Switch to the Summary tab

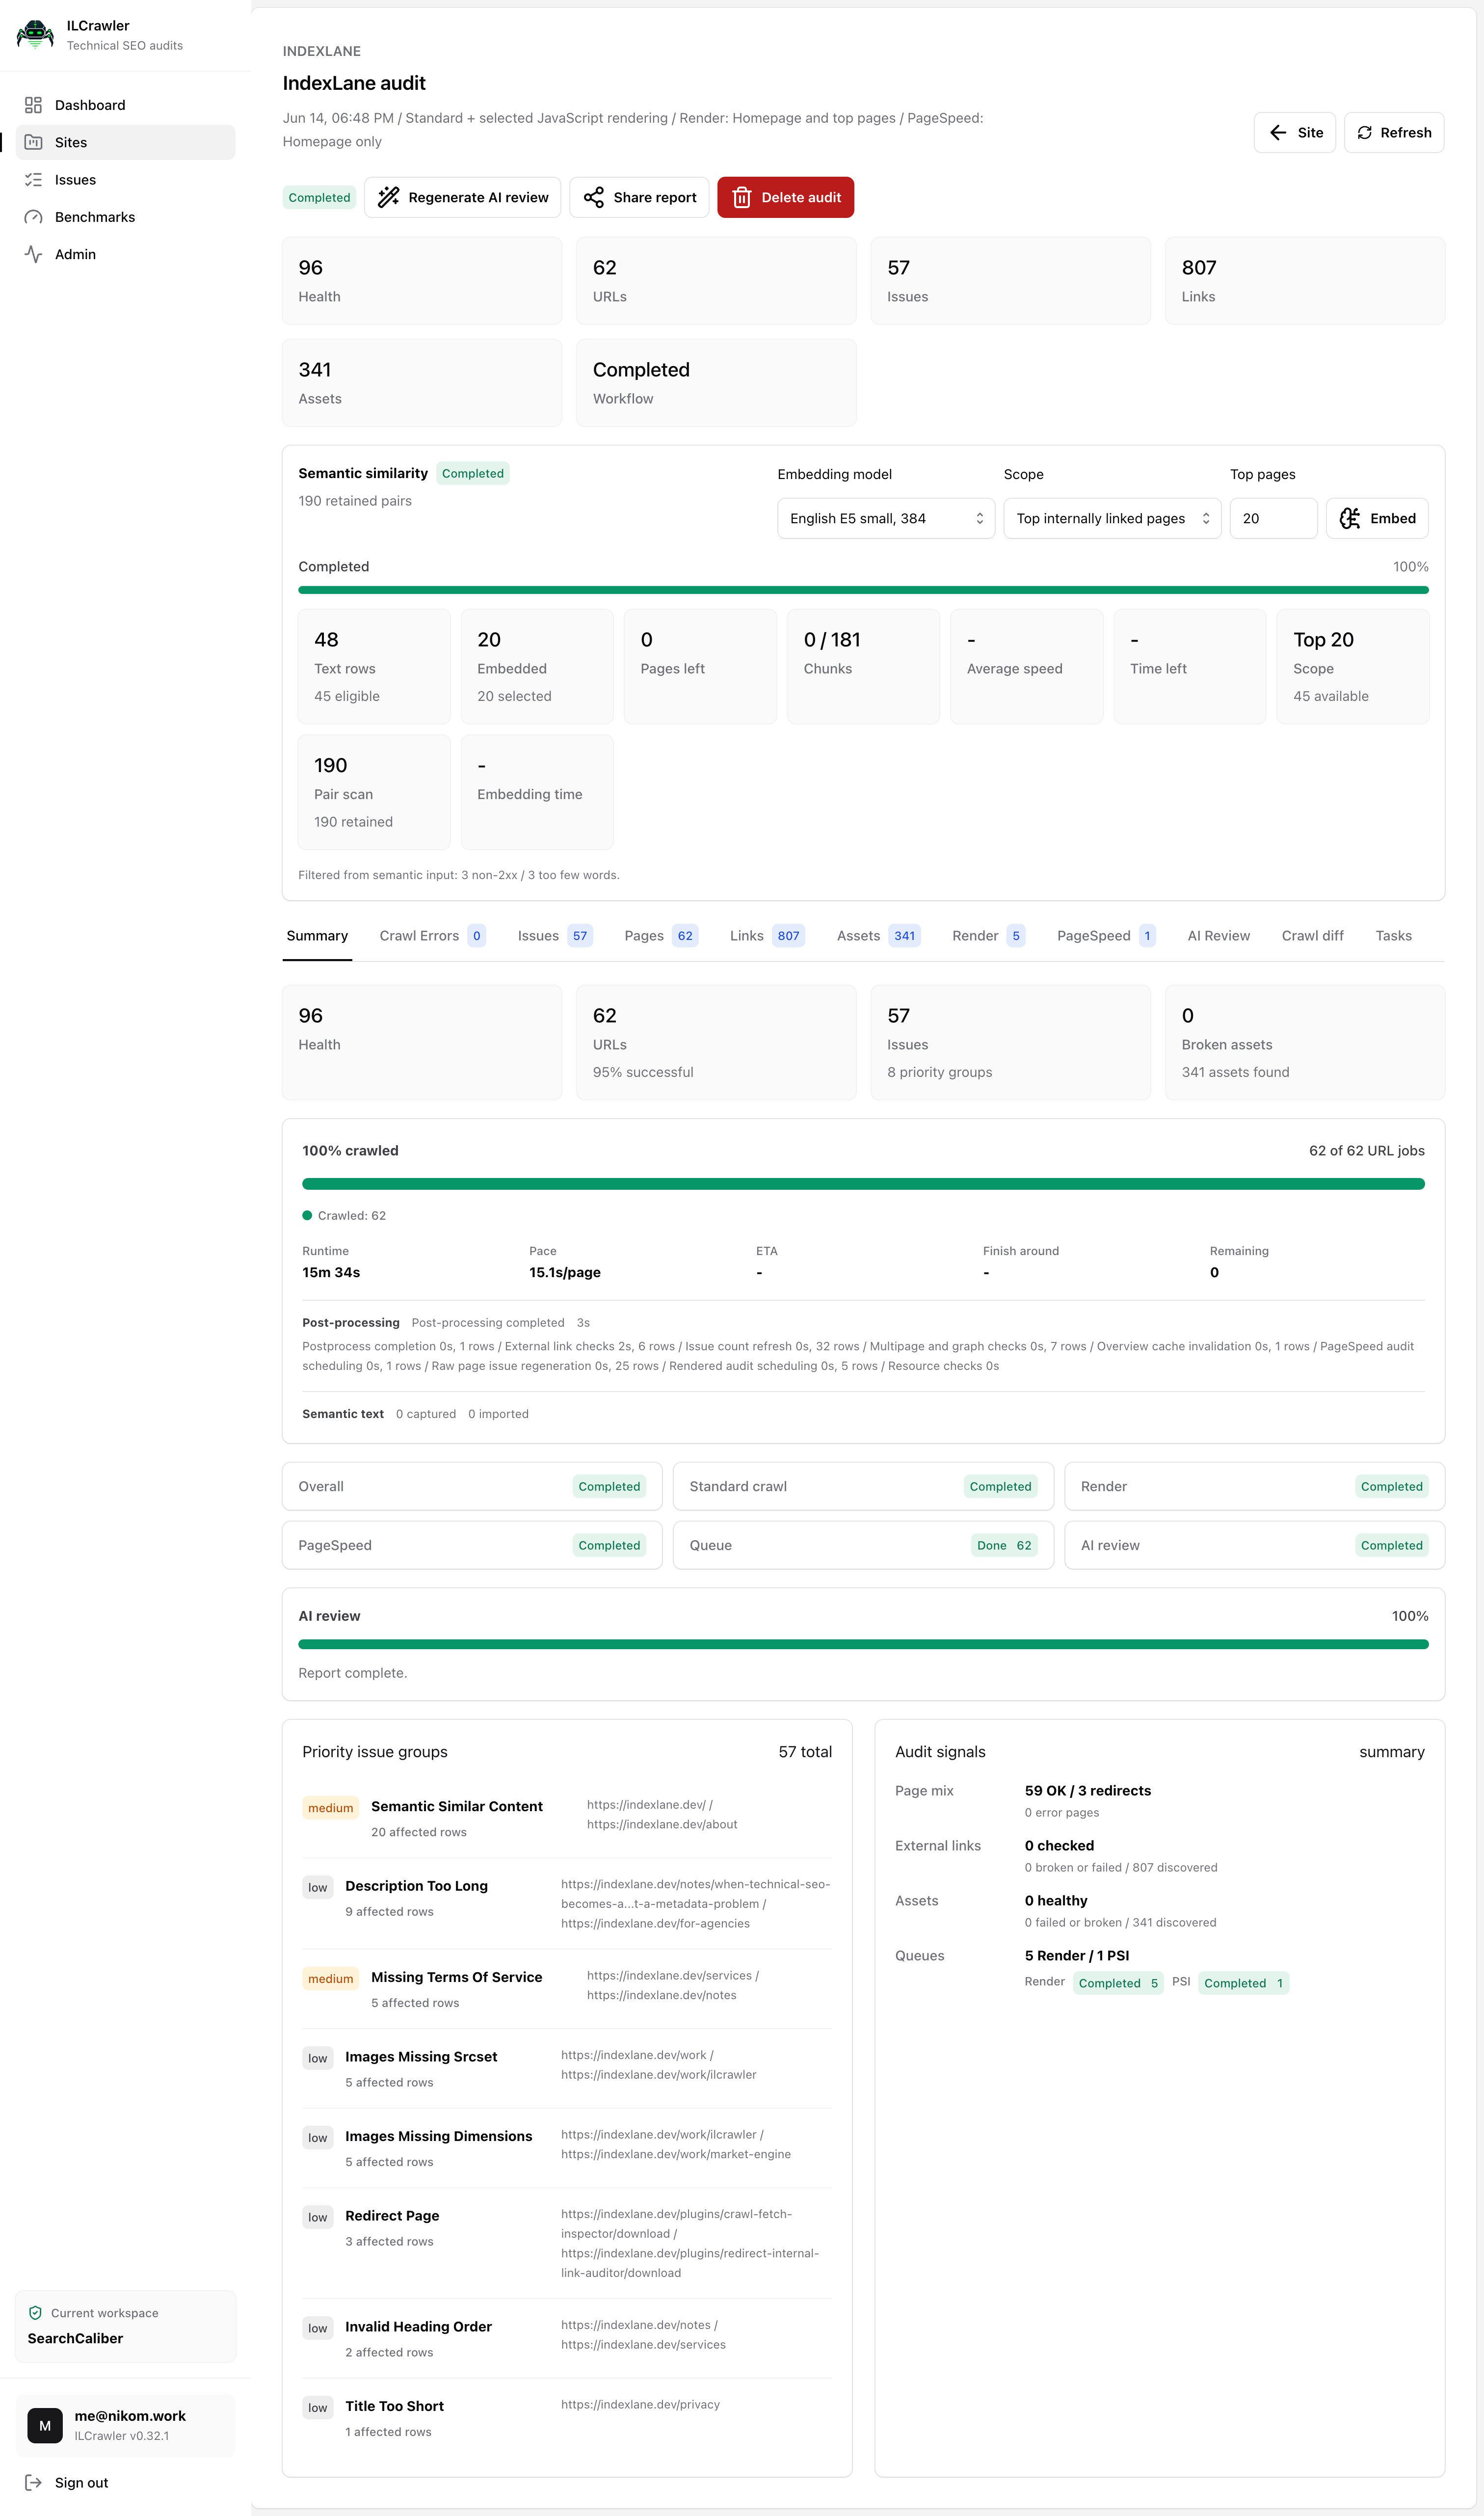tap(317, 936)
